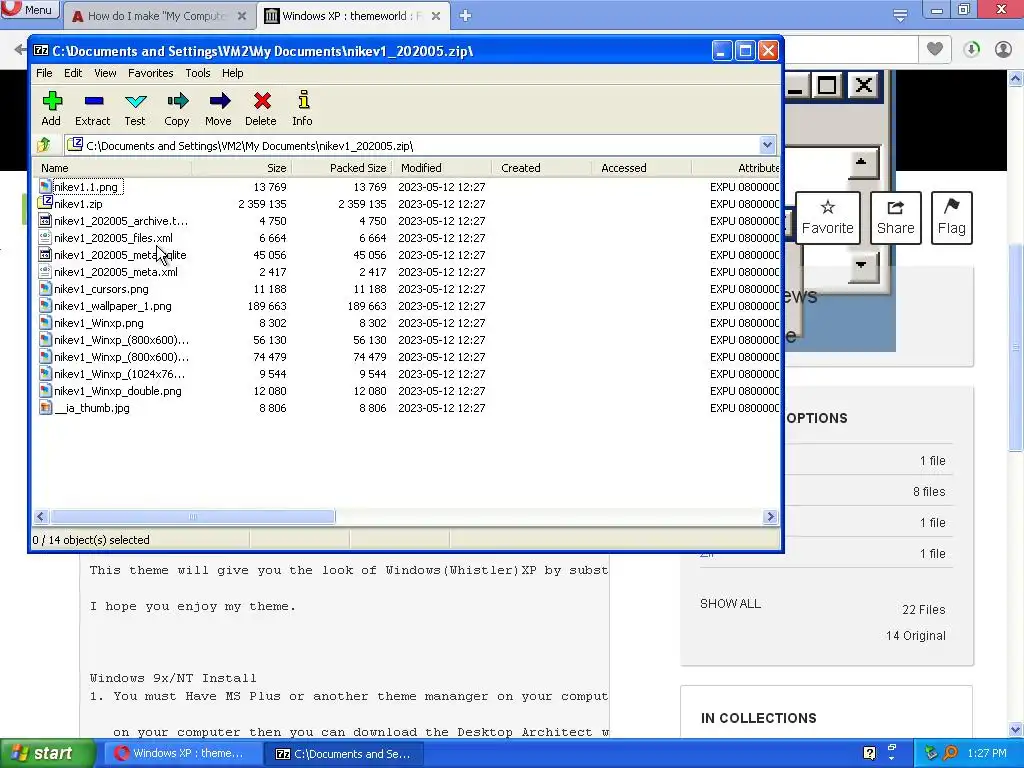Open the Info toolbar icon

[x=302, y=108]
